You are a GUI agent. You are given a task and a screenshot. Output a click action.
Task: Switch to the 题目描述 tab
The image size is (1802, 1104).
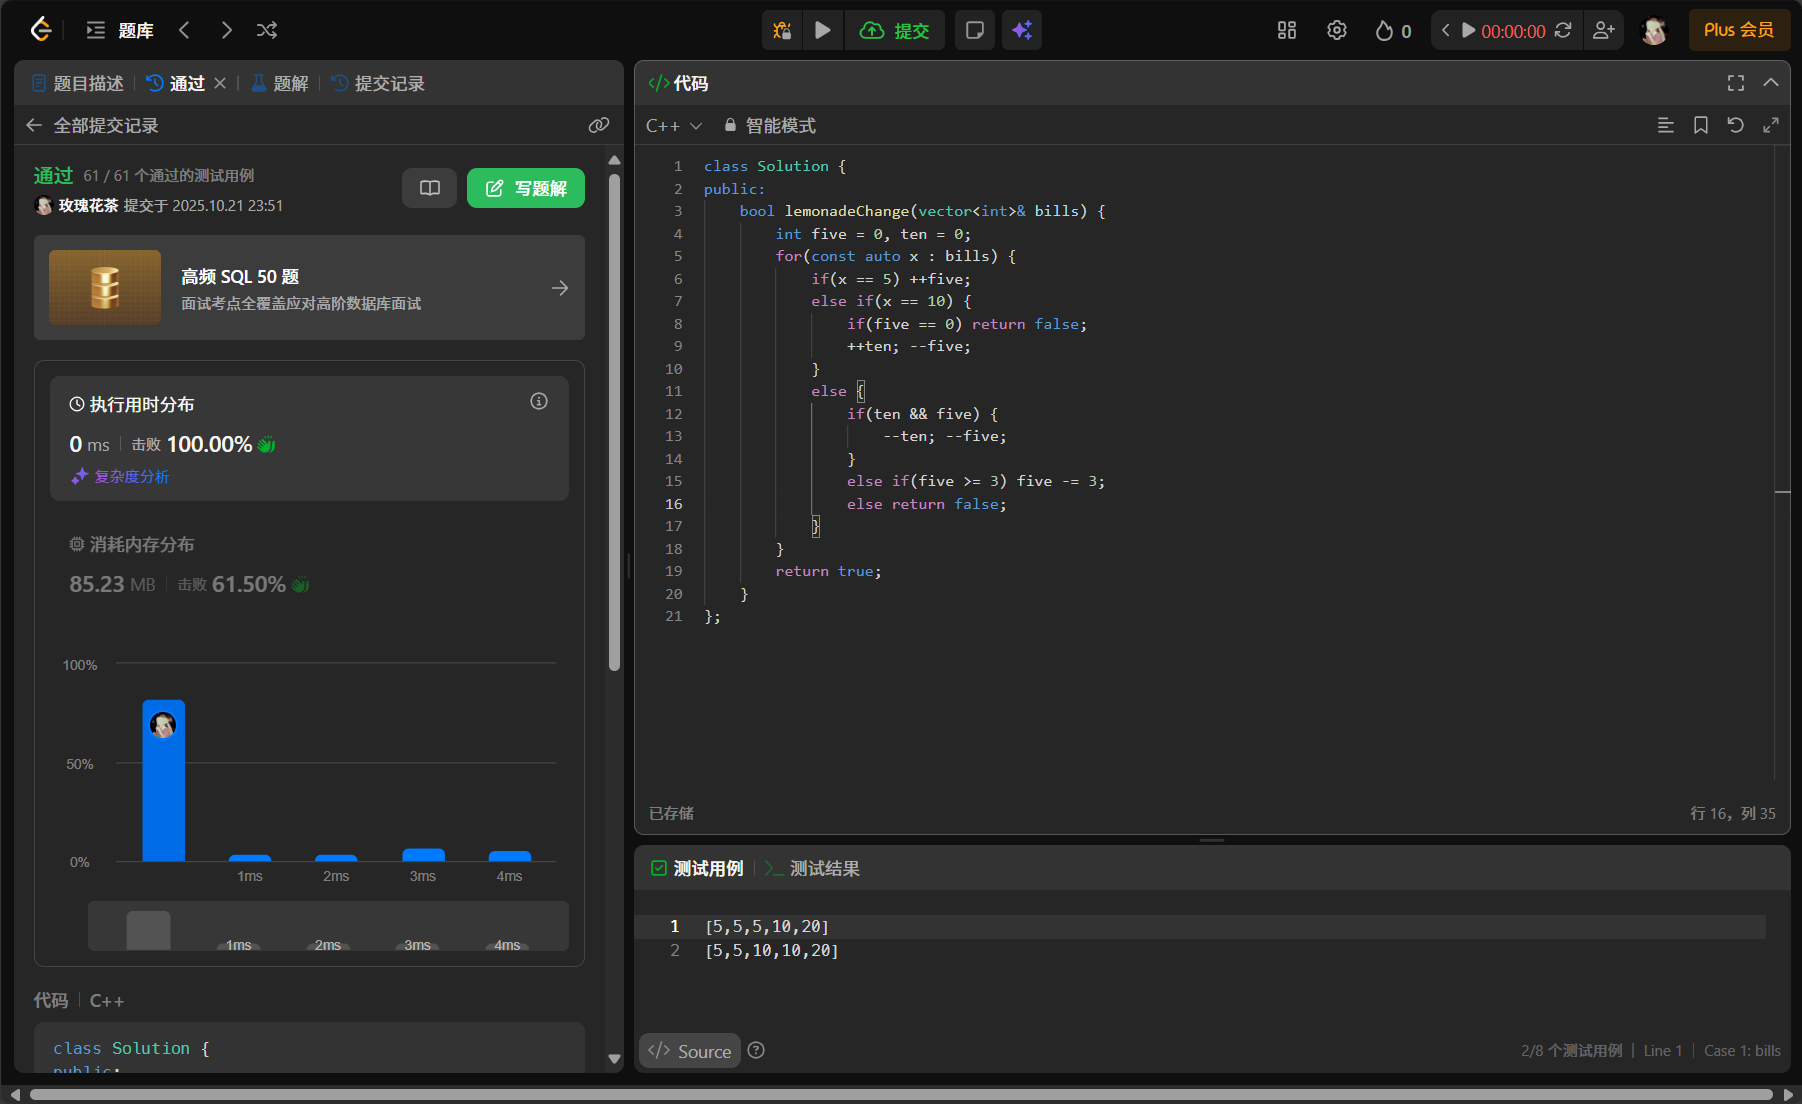coord(78,83)
